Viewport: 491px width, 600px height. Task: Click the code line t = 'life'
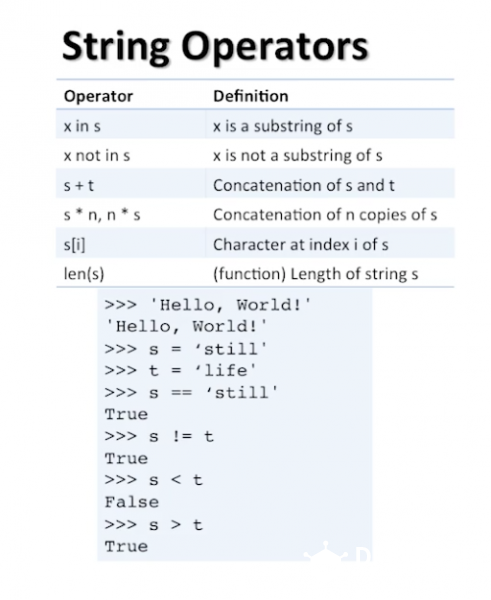[x=180, y=370]
